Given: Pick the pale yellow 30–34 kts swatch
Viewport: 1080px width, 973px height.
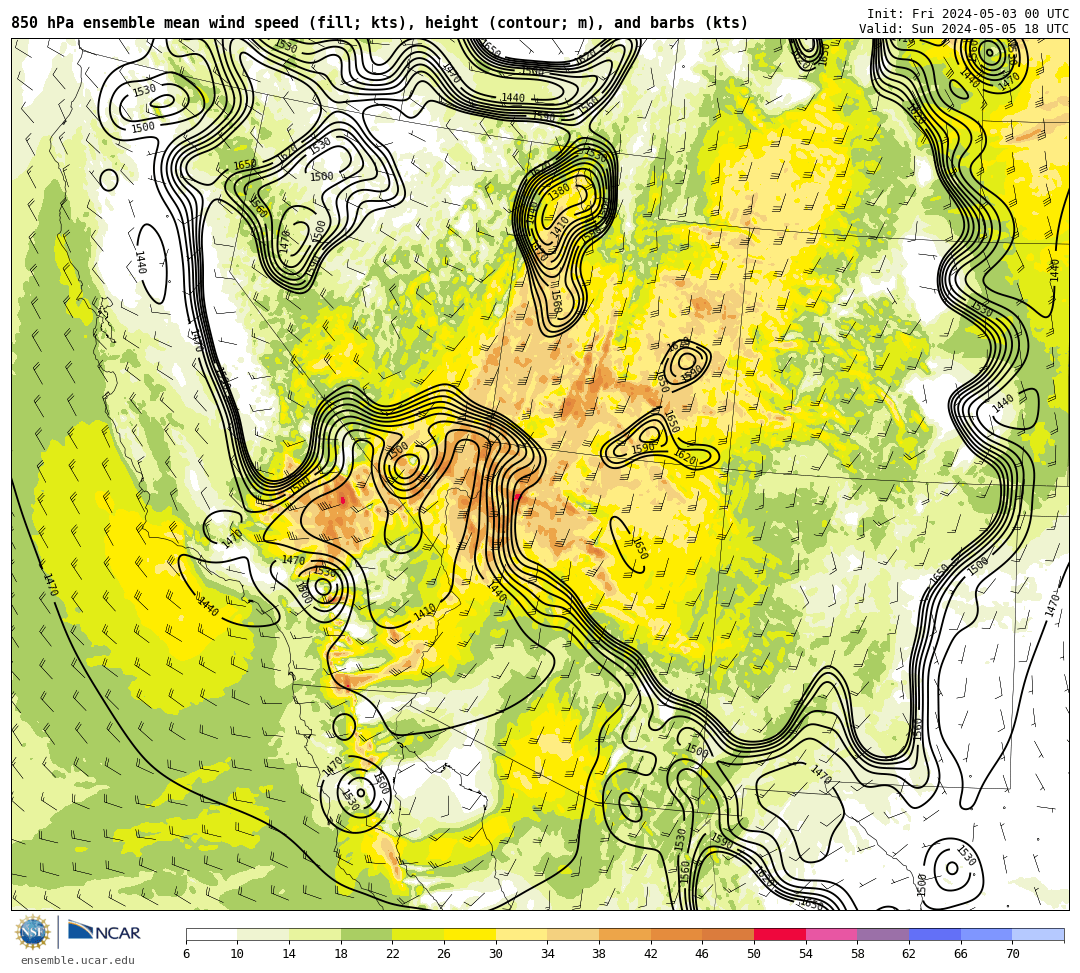Looking at the screenshot, I should [521, 934].
